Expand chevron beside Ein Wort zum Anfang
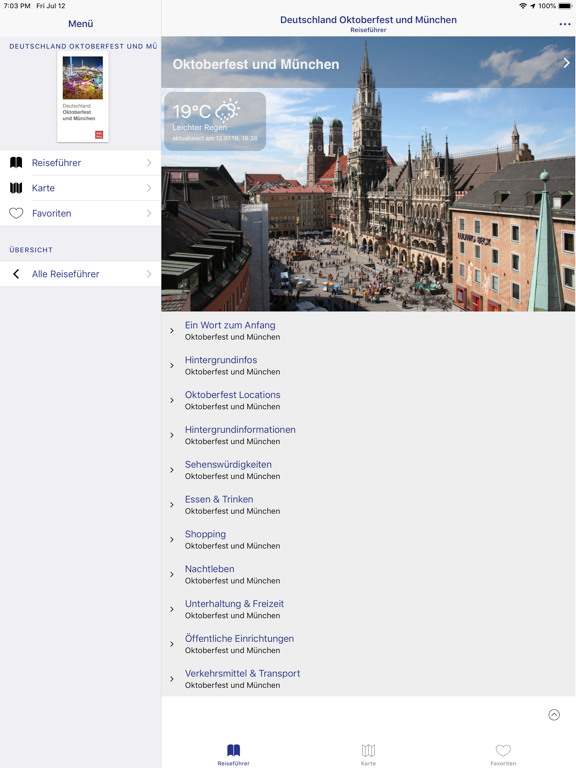 171,331
